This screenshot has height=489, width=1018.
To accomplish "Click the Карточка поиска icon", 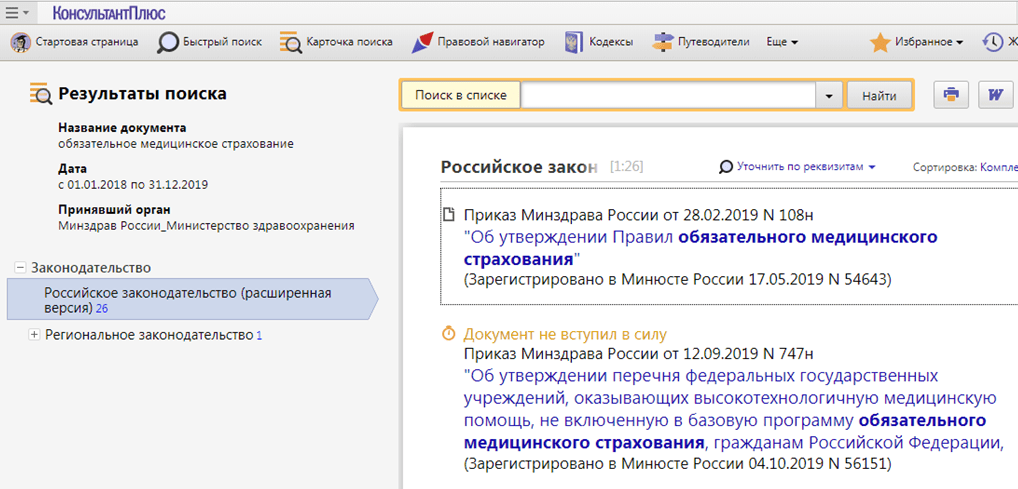I will click(290, 42).
